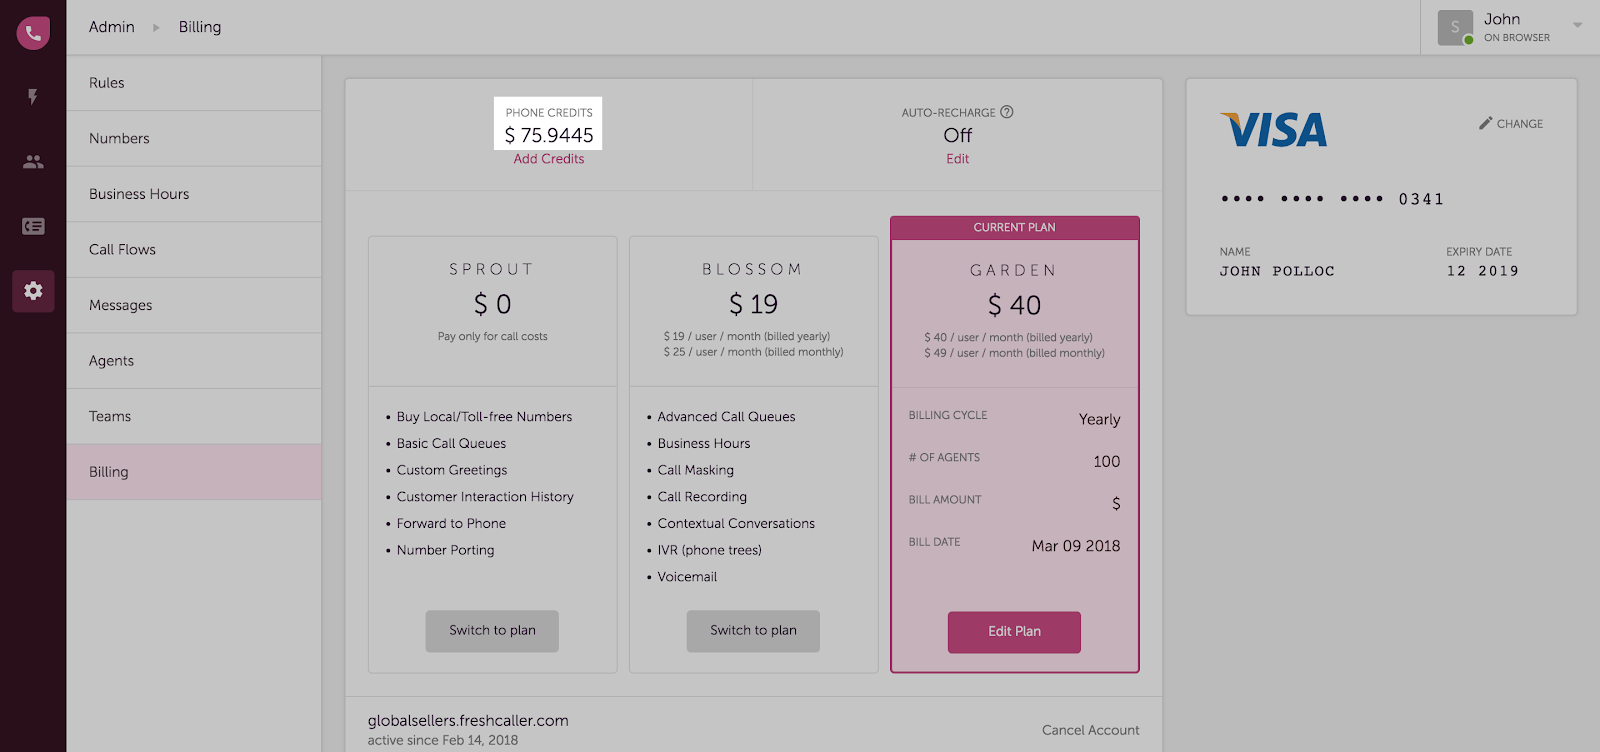Click the pencil Change card icon
1600x752 pixels.
1486,123
